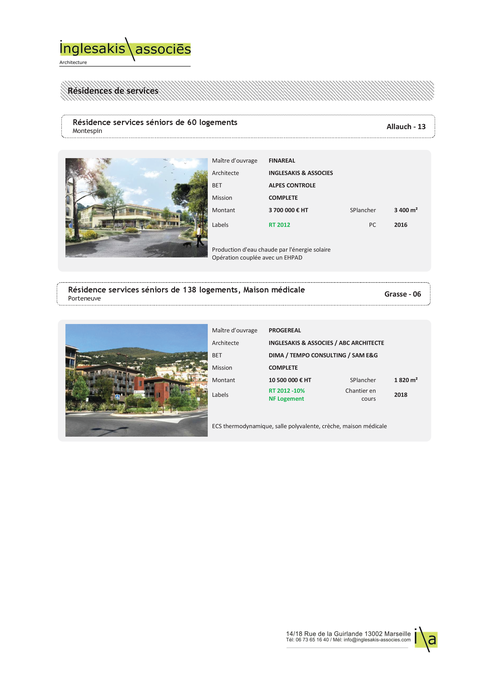The width and height of the screenshot is (480, 679).
Task: Open the Allauch residence rendering image
Action: click(x=136, y=207)
